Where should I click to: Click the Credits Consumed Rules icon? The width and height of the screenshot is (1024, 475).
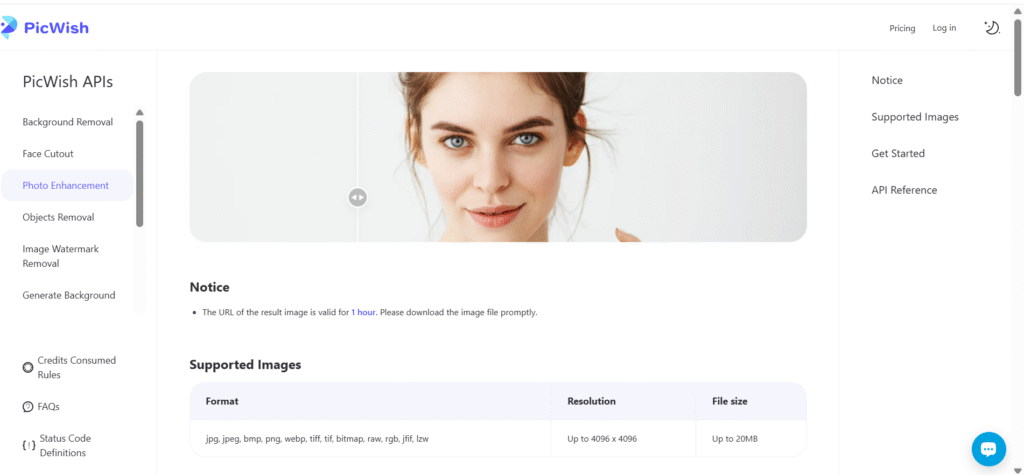click(x=28, y=367)
